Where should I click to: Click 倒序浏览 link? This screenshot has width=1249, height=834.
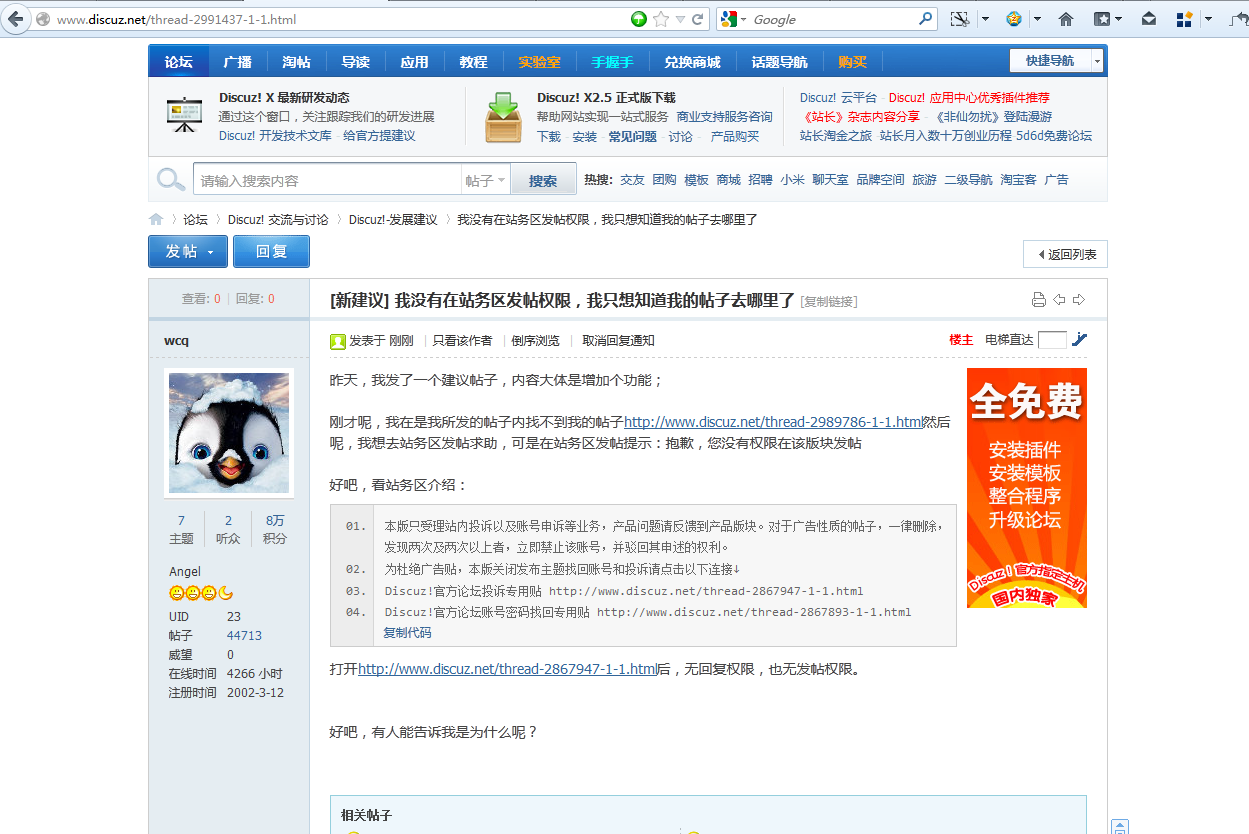(536, 340)
